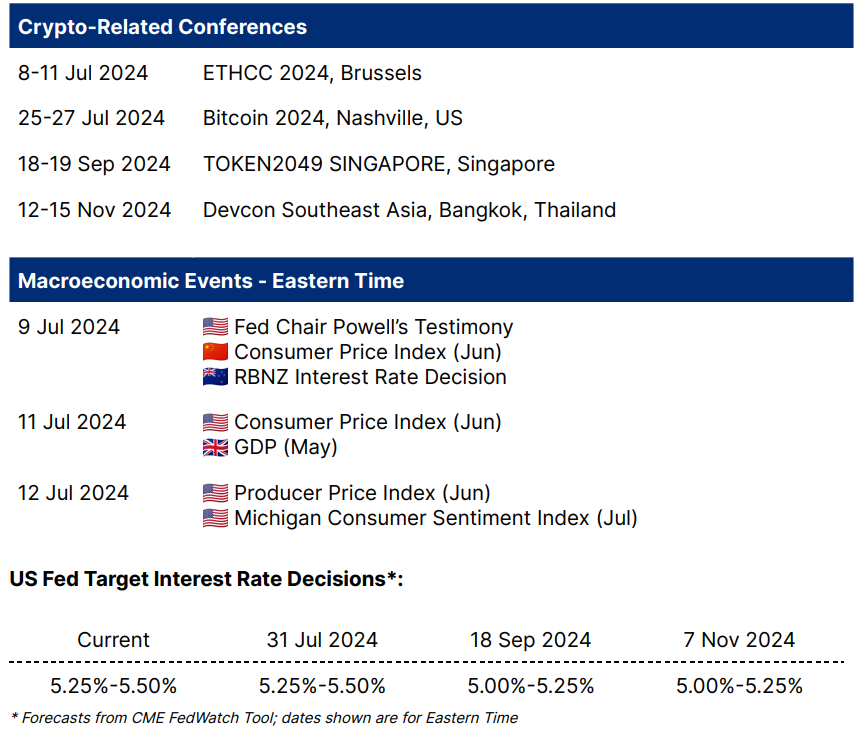859x734 pixels.
Task: Click the 5.00%-5.25% rate under 18 Sep 2024
Action: coord(530,686)
